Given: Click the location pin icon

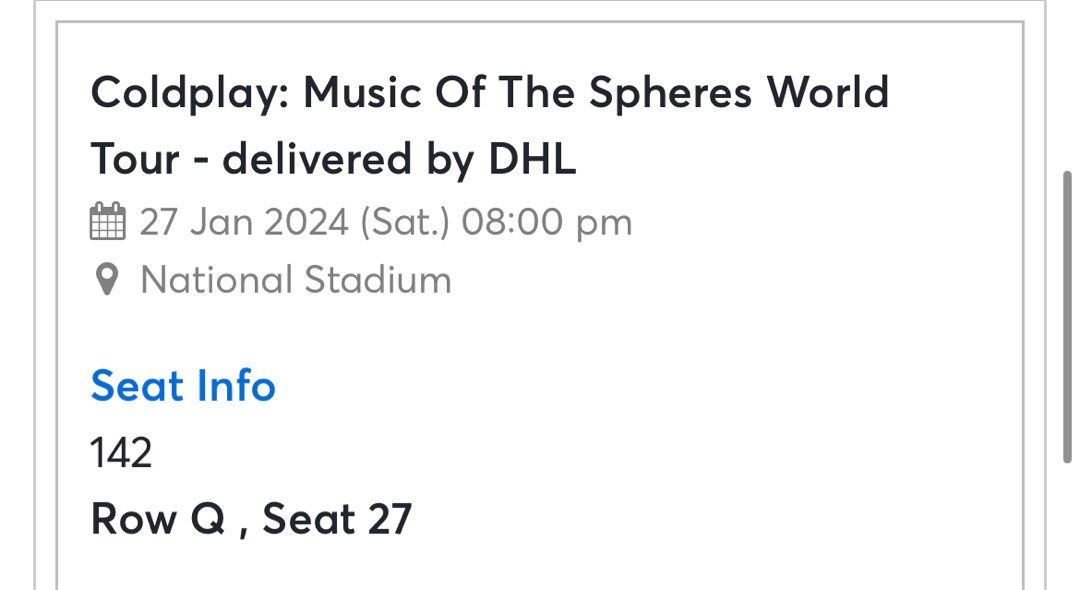Looking at the screenshot, I should 107,280.
